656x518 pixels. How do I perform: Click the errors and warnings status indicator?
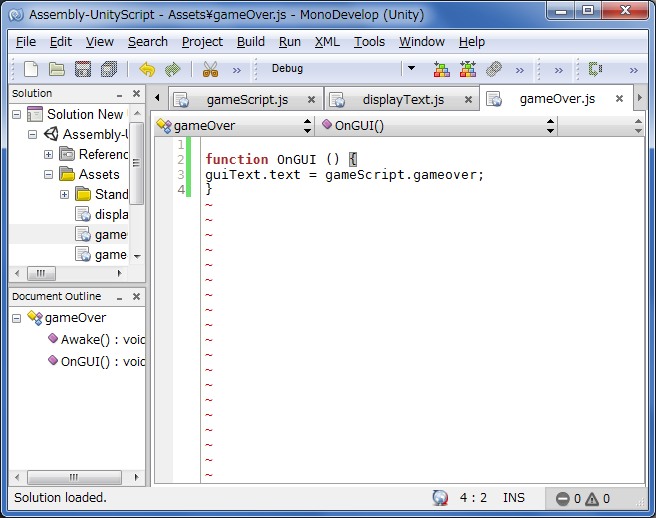583,498
